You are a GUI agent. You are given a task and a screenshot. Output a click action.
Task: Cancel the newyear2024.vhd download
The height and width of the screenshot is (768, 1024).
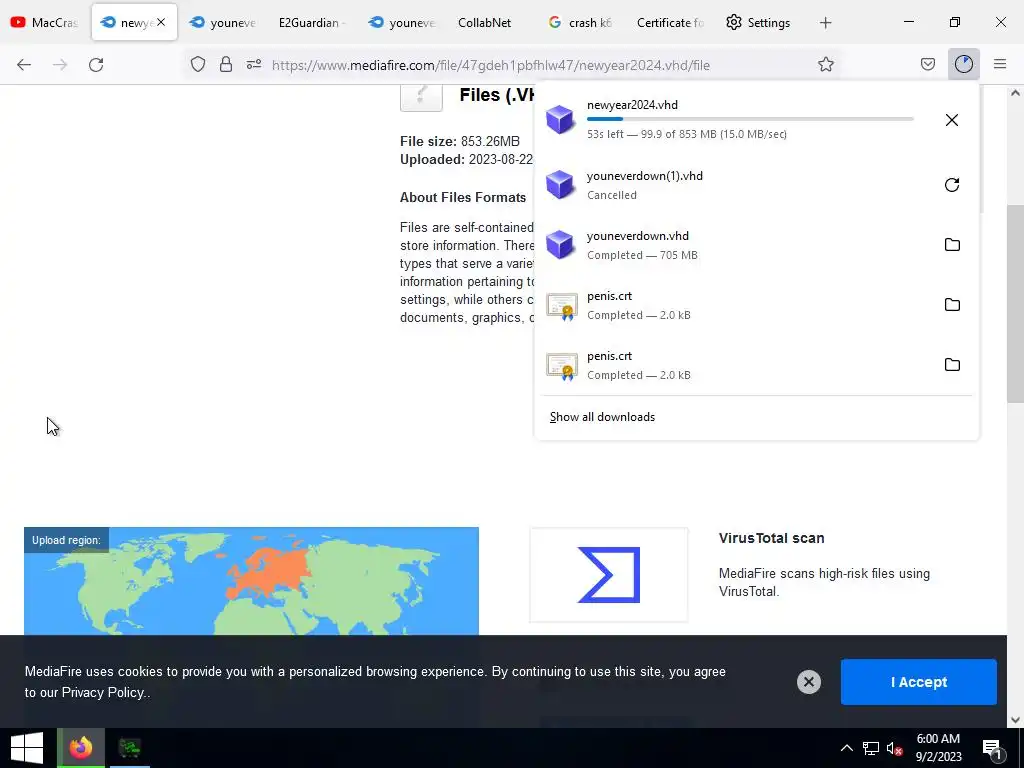(x=952, y=120)
